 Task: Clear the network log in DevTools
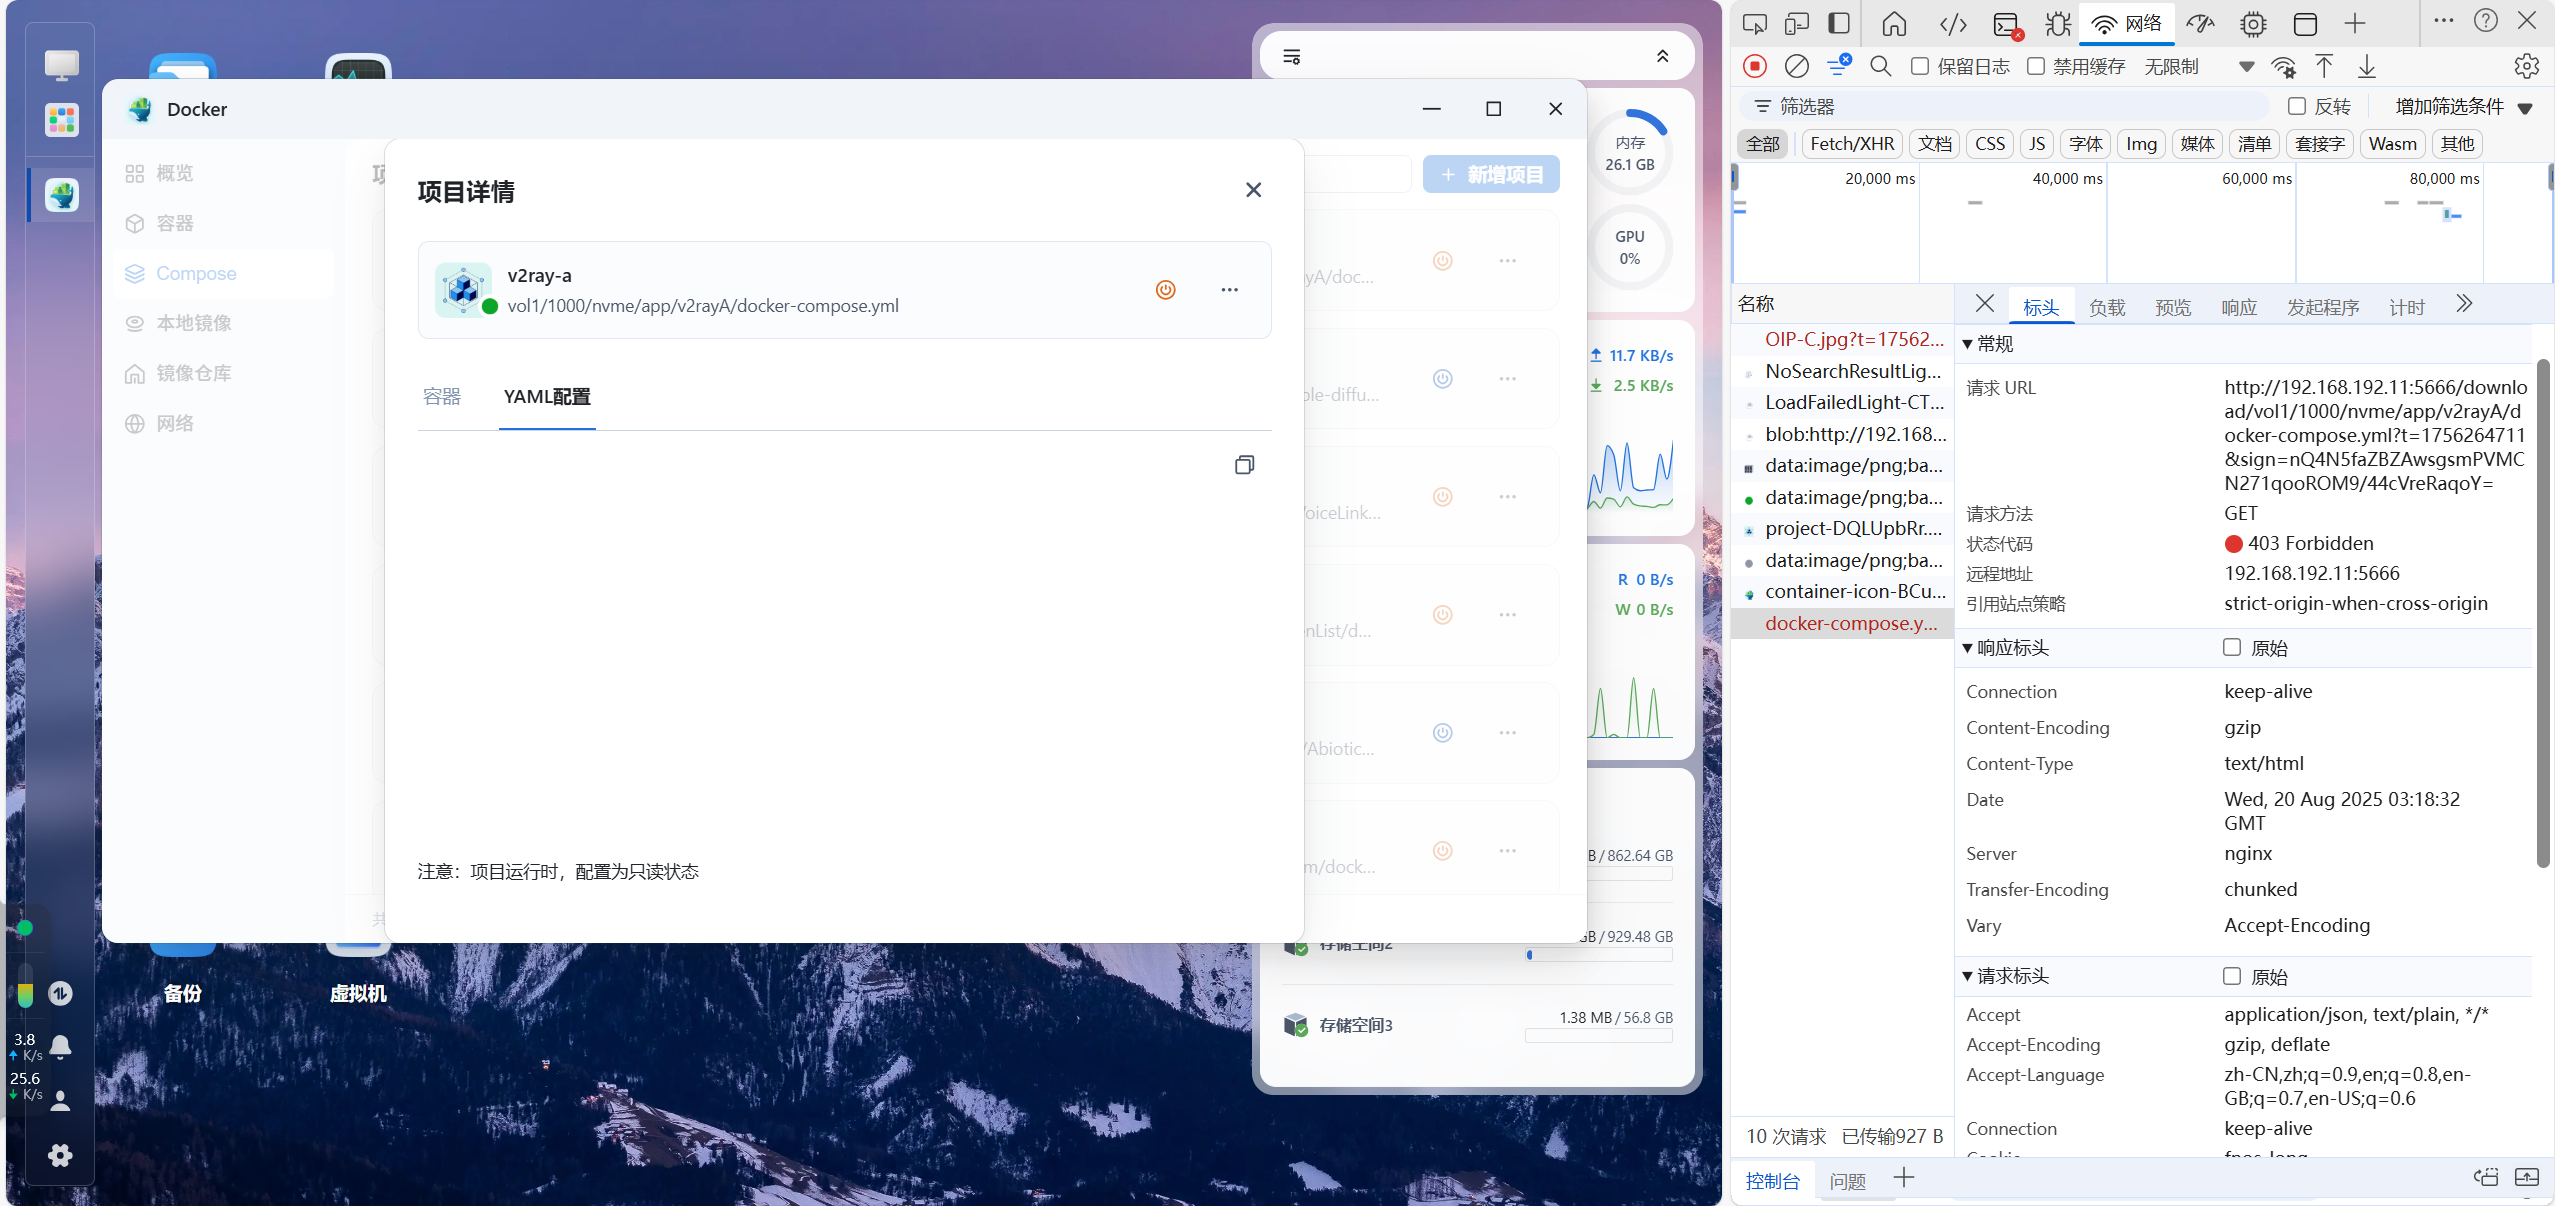pyautogui.click(x=1797, y=66)
